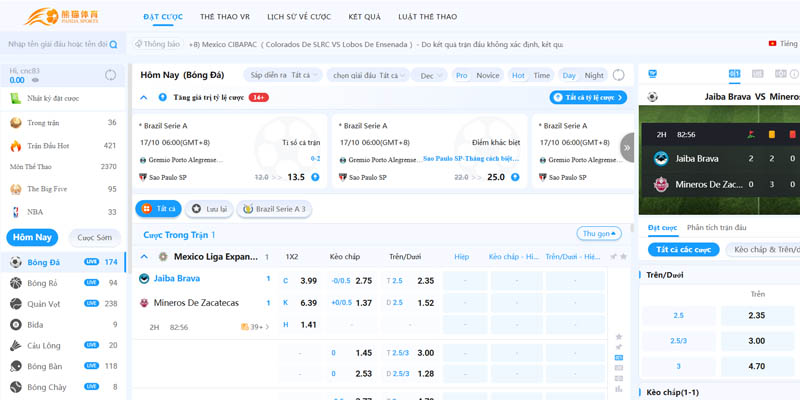Select the NBA league icon
This screenshot has width=800, height=400.
pyautogui.click(x=16, y=212)
